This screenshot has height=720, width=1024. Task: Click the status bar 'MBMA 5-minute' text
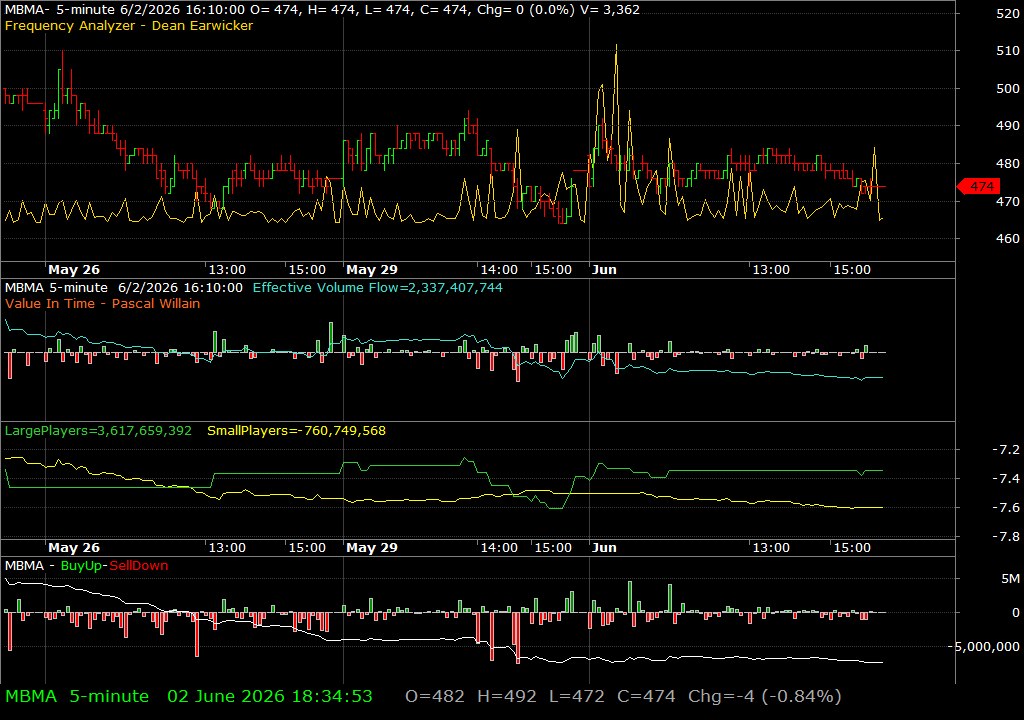pos(77,696)
